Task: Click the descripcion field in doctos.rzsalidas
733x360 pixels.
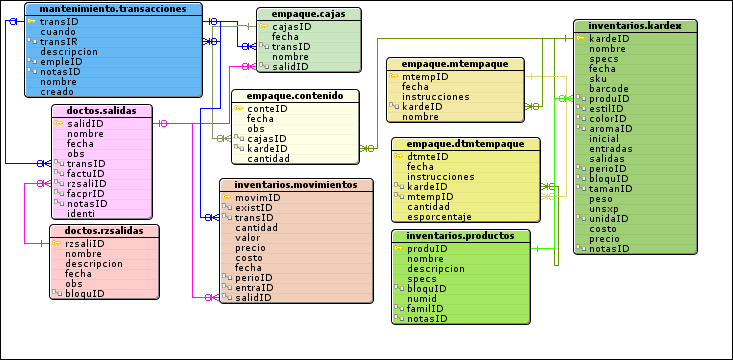Action: pos(104,264)
